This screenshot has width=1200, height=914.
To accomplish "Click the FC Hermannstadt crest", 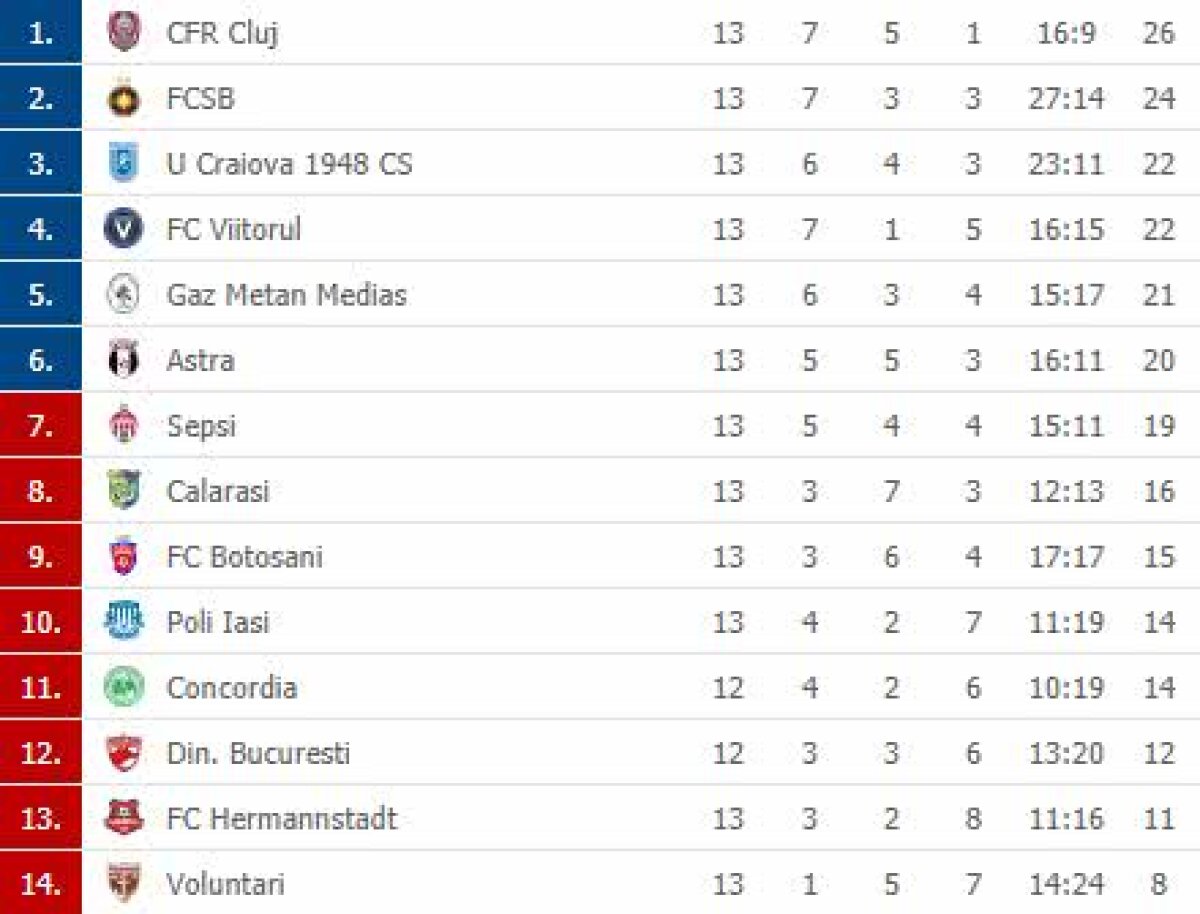I will pyautogui.click(x=123, y=819).
